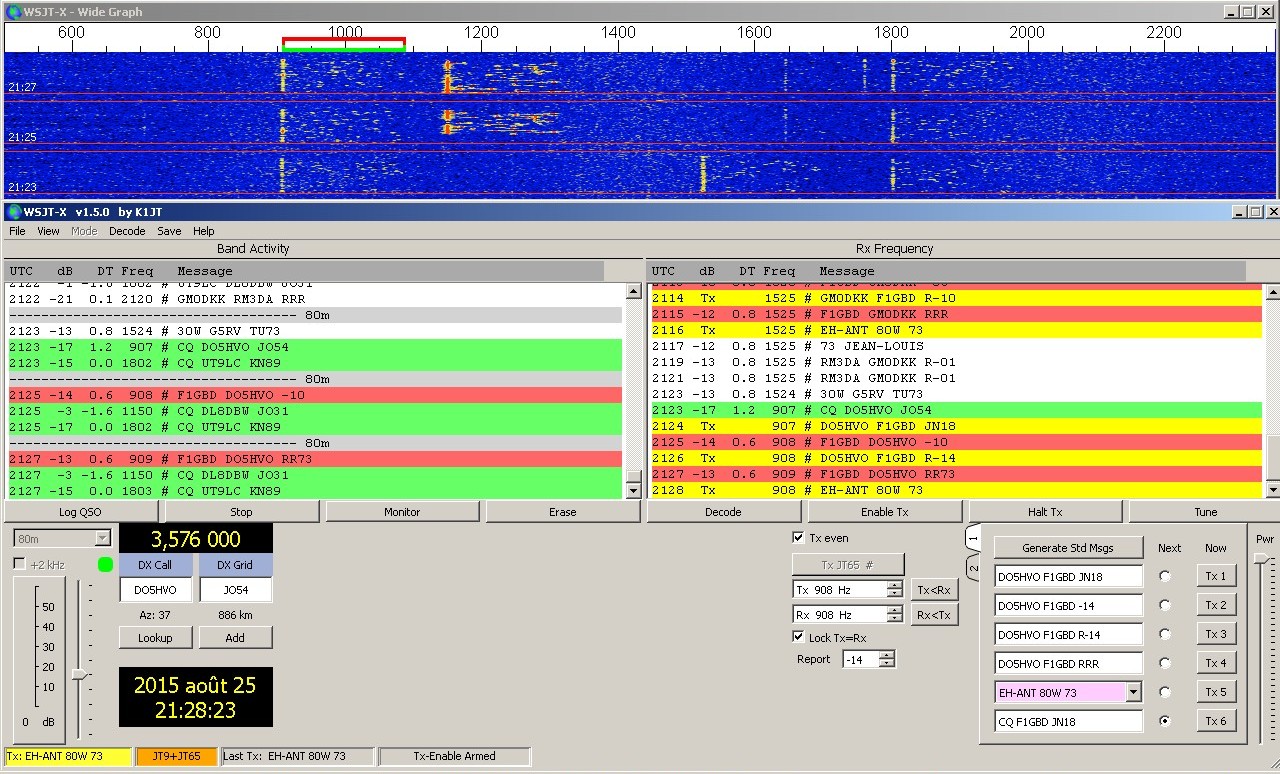The width and height of the screenshot is (1280, 774).
Task: Click the Report -14 stepper
Action: click(886, 659)
